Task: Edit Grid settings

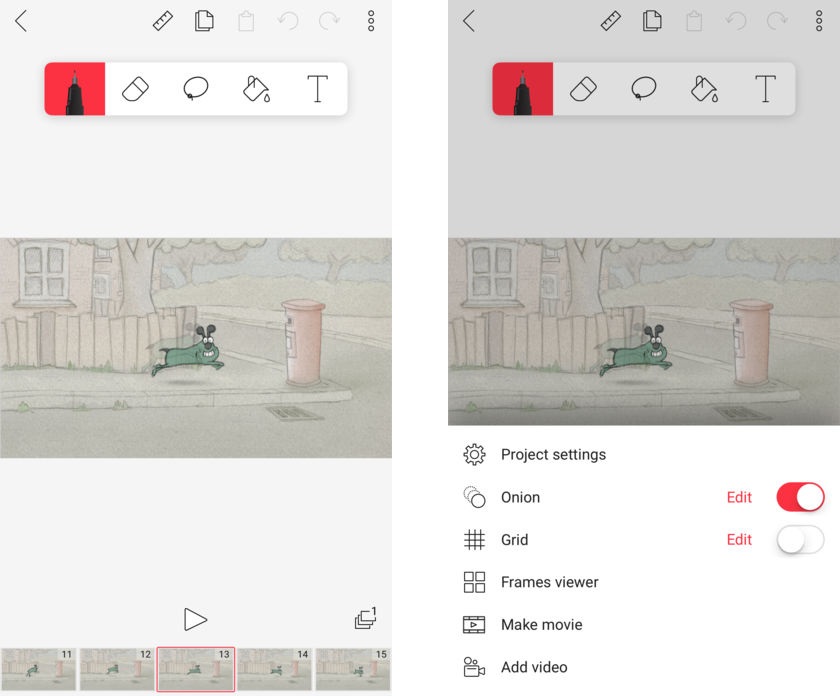Action: coord(739,540)
